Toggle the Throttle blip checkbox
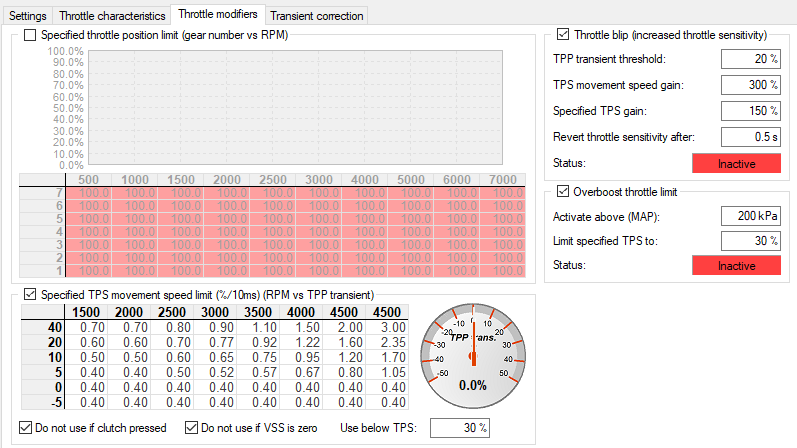Screen dimensions: 797x448 tap(563, 35)
